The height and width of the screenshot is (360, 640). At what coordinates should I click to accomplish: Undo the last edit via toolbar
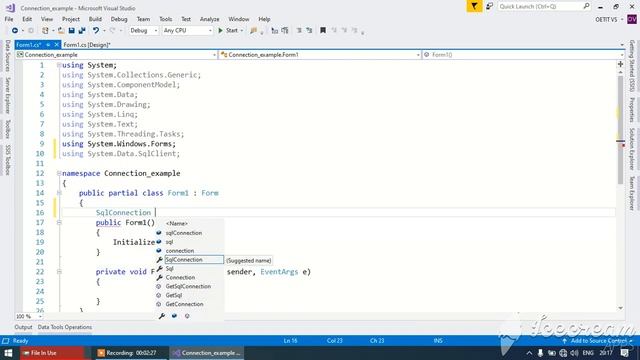(96, 31)
